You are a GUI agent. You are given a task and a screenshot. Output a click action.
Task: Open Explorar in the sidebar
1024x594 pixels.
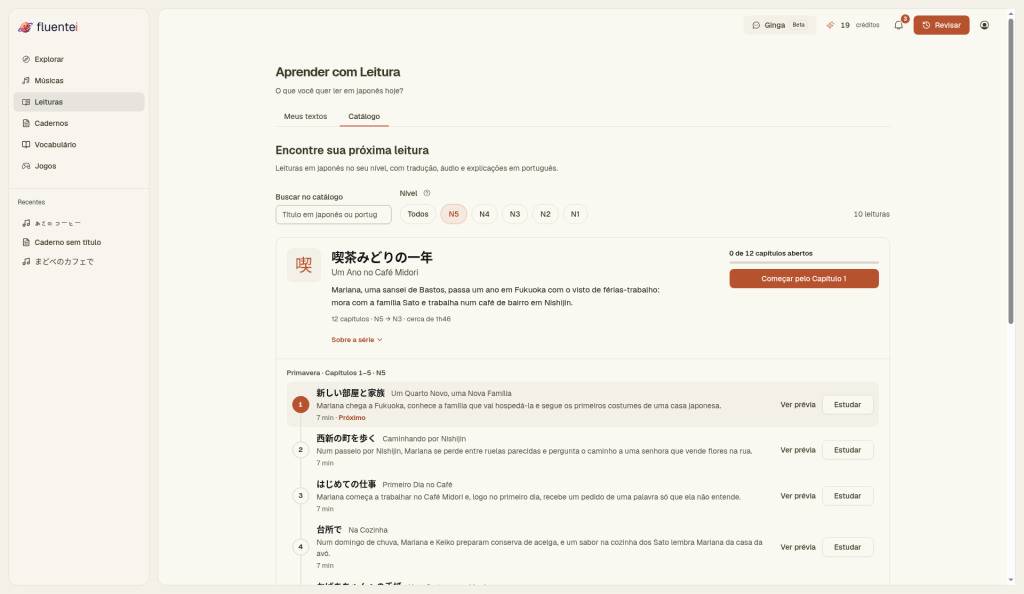78,59
